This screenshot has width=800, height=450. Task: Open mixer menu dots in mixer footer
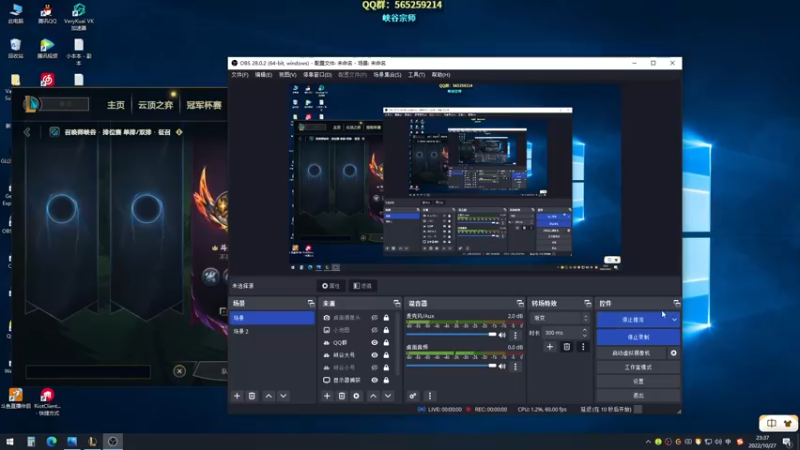[x=430, y=396]
